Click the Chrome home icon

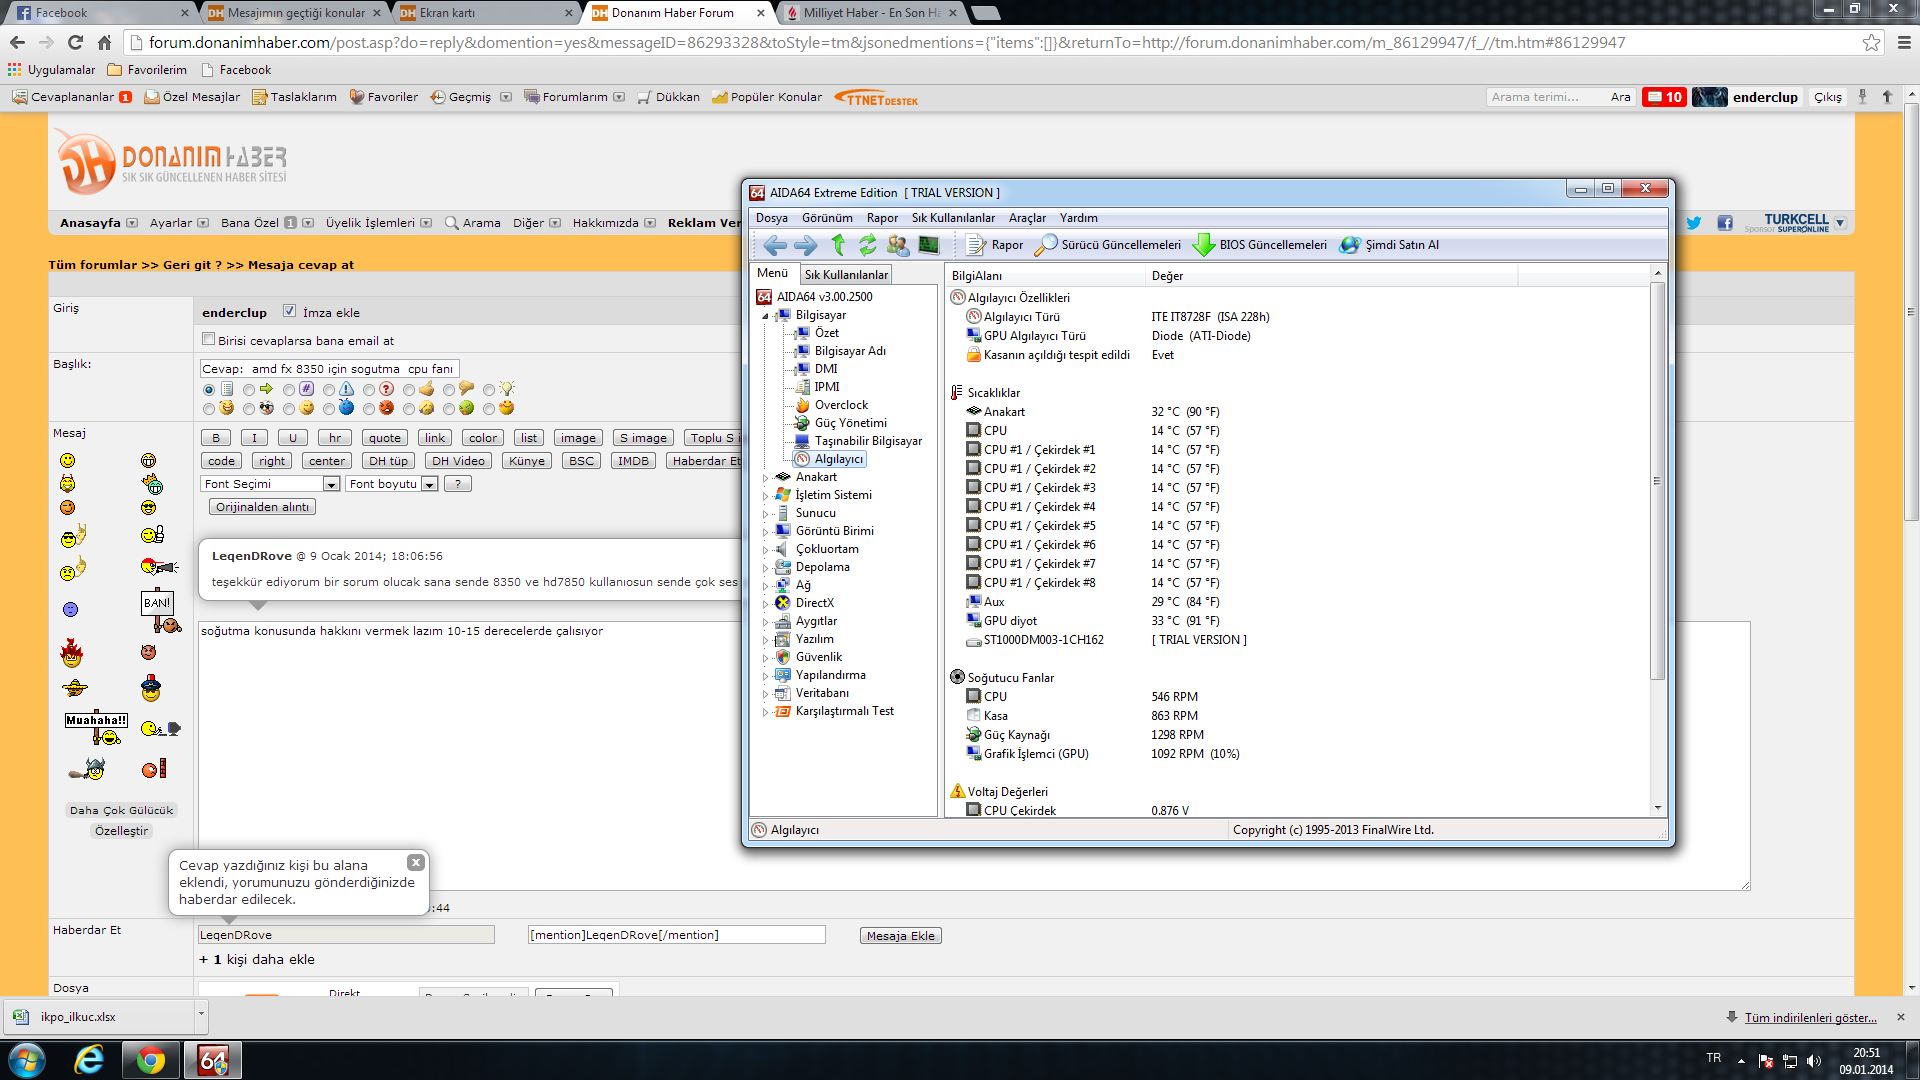(x=104, y=42)
